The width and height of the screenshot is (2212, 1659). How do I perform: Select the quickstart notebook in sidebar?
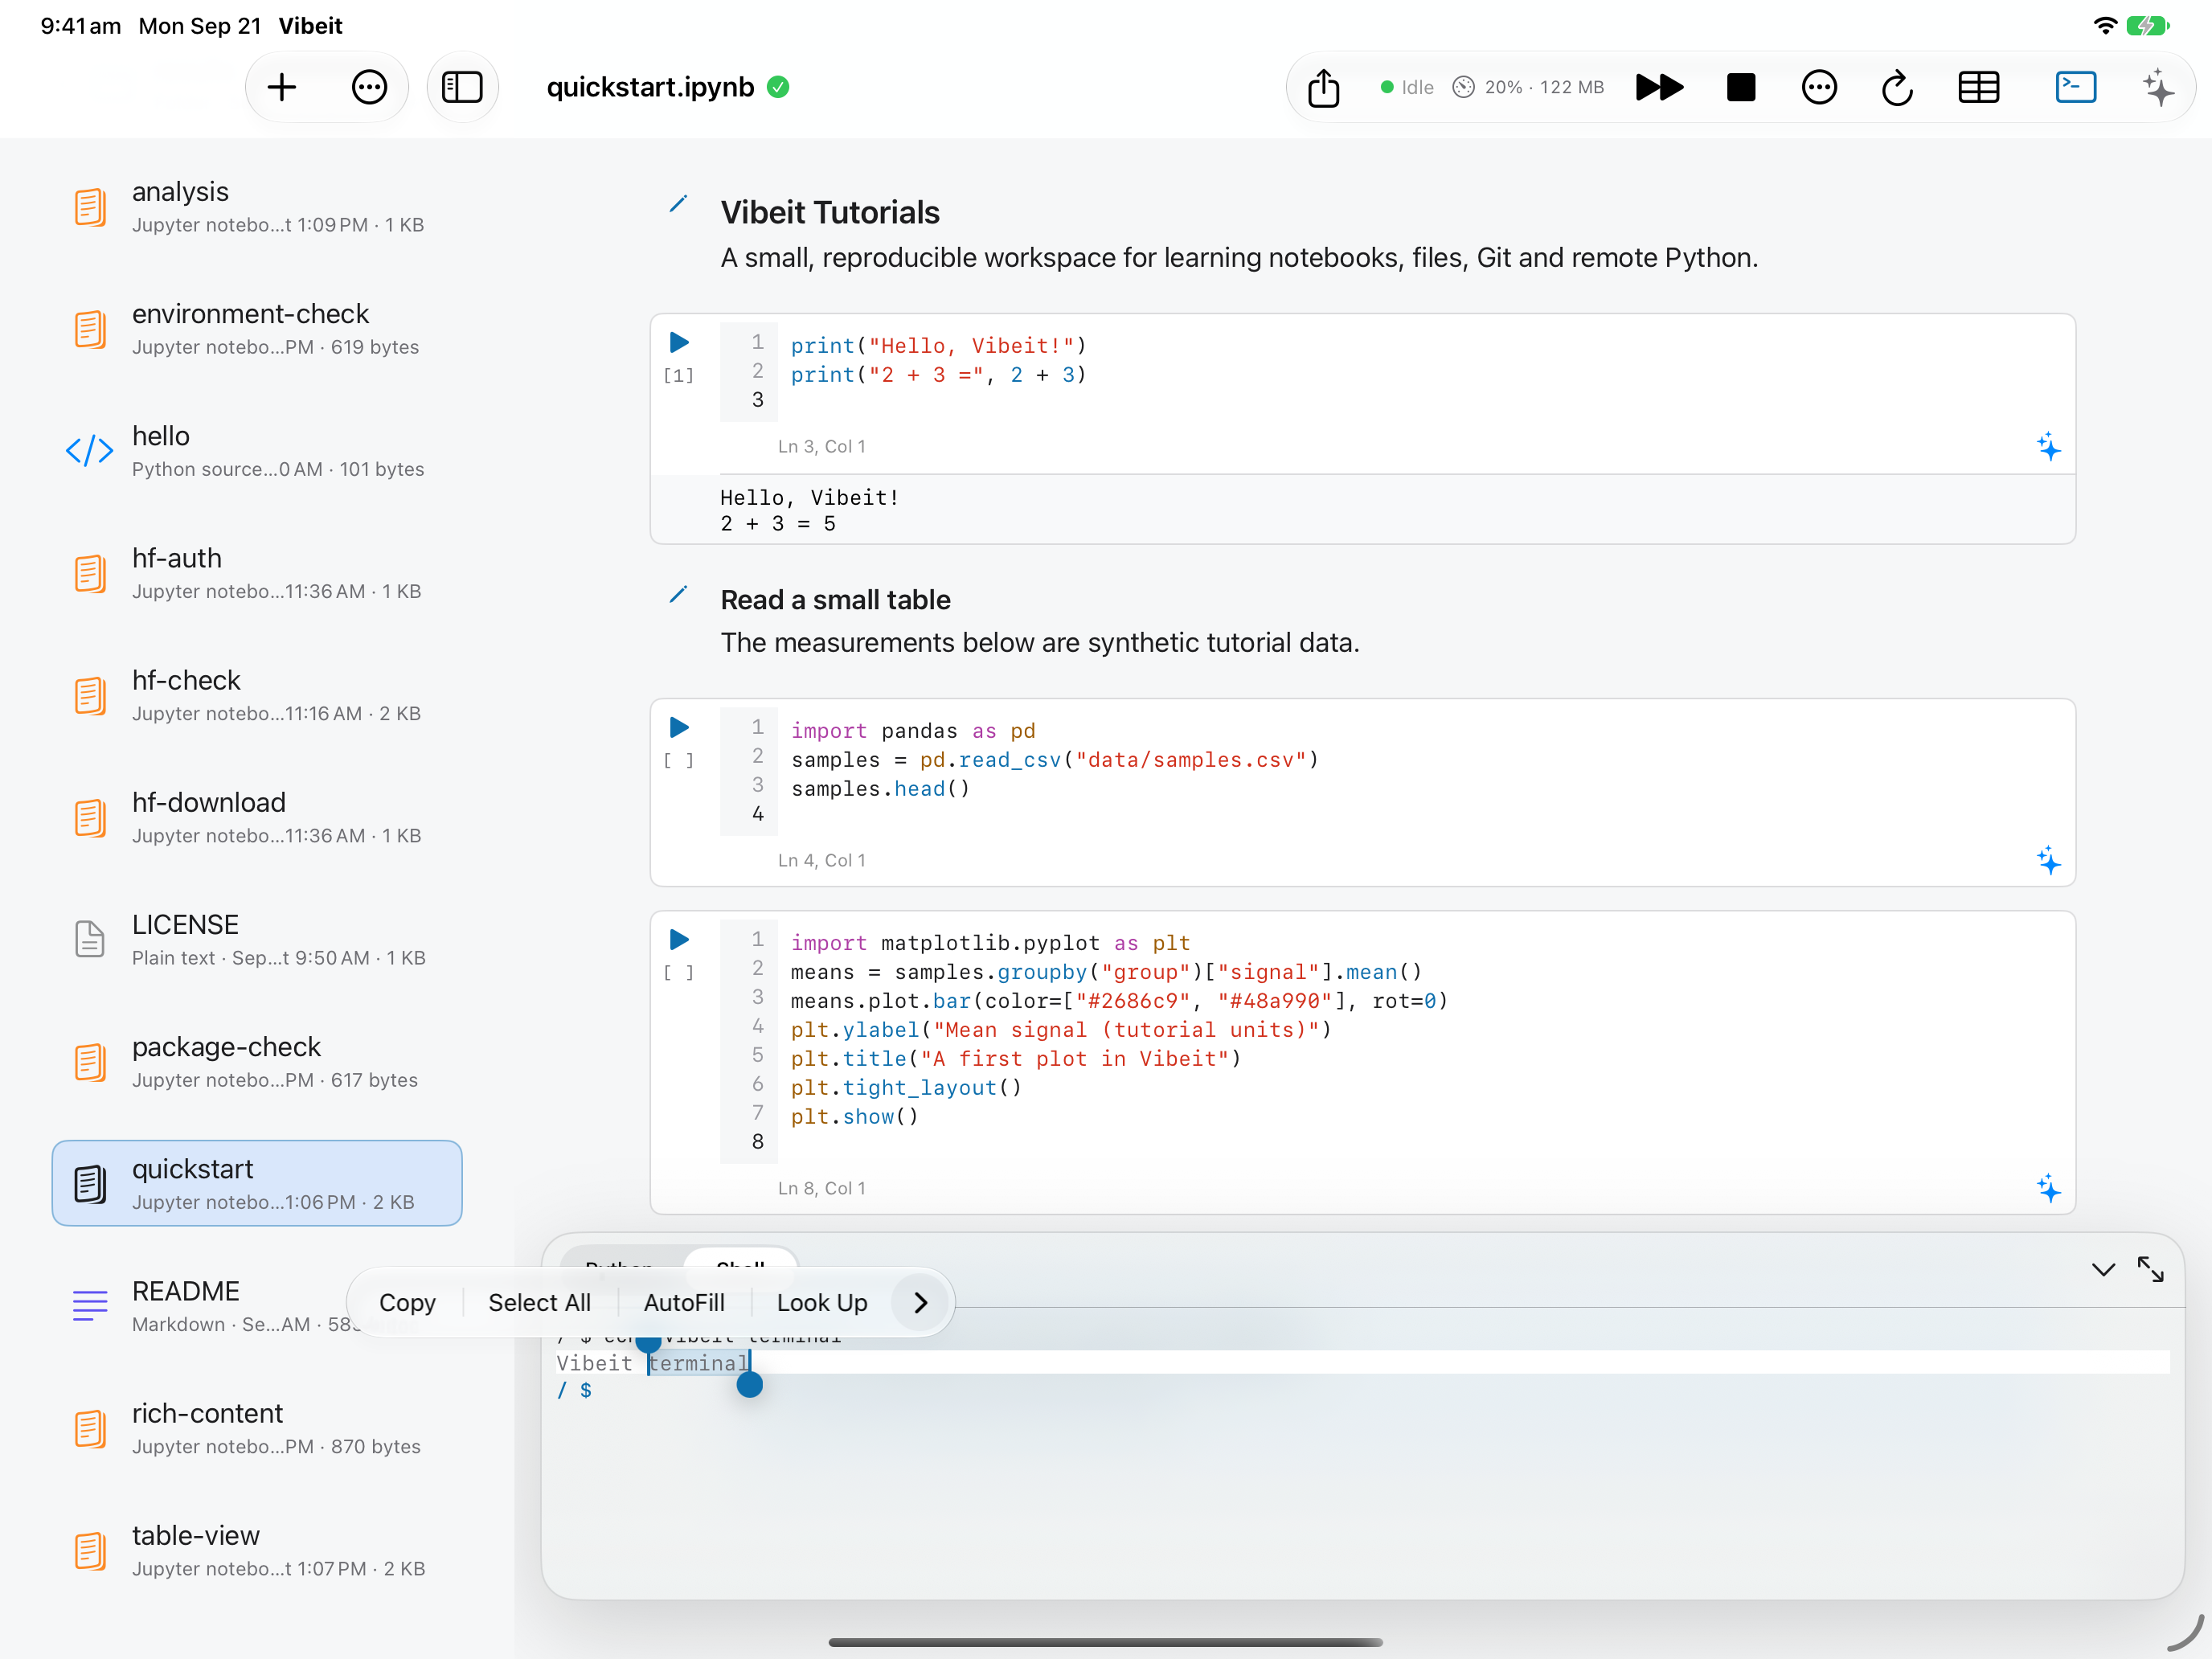[257, 1183]
